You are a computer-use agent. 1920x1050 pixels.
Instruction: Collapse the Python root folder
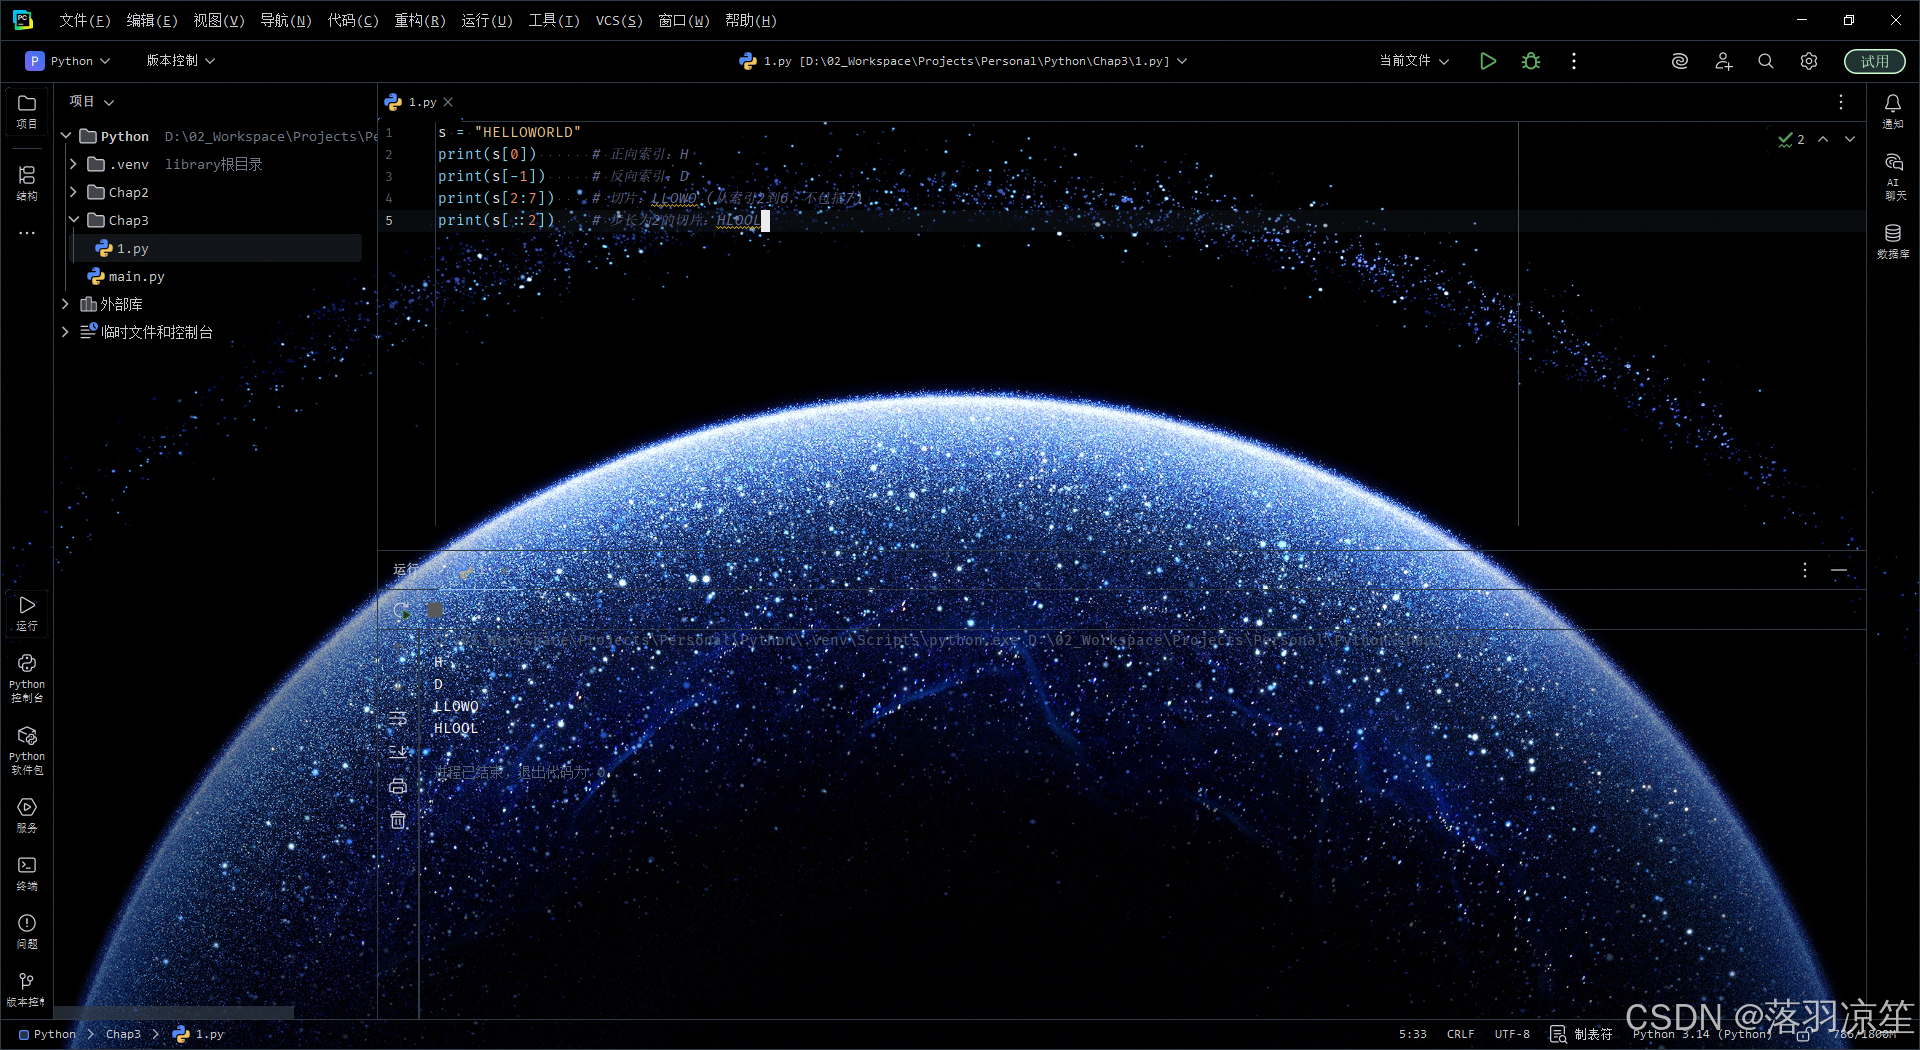65,136
